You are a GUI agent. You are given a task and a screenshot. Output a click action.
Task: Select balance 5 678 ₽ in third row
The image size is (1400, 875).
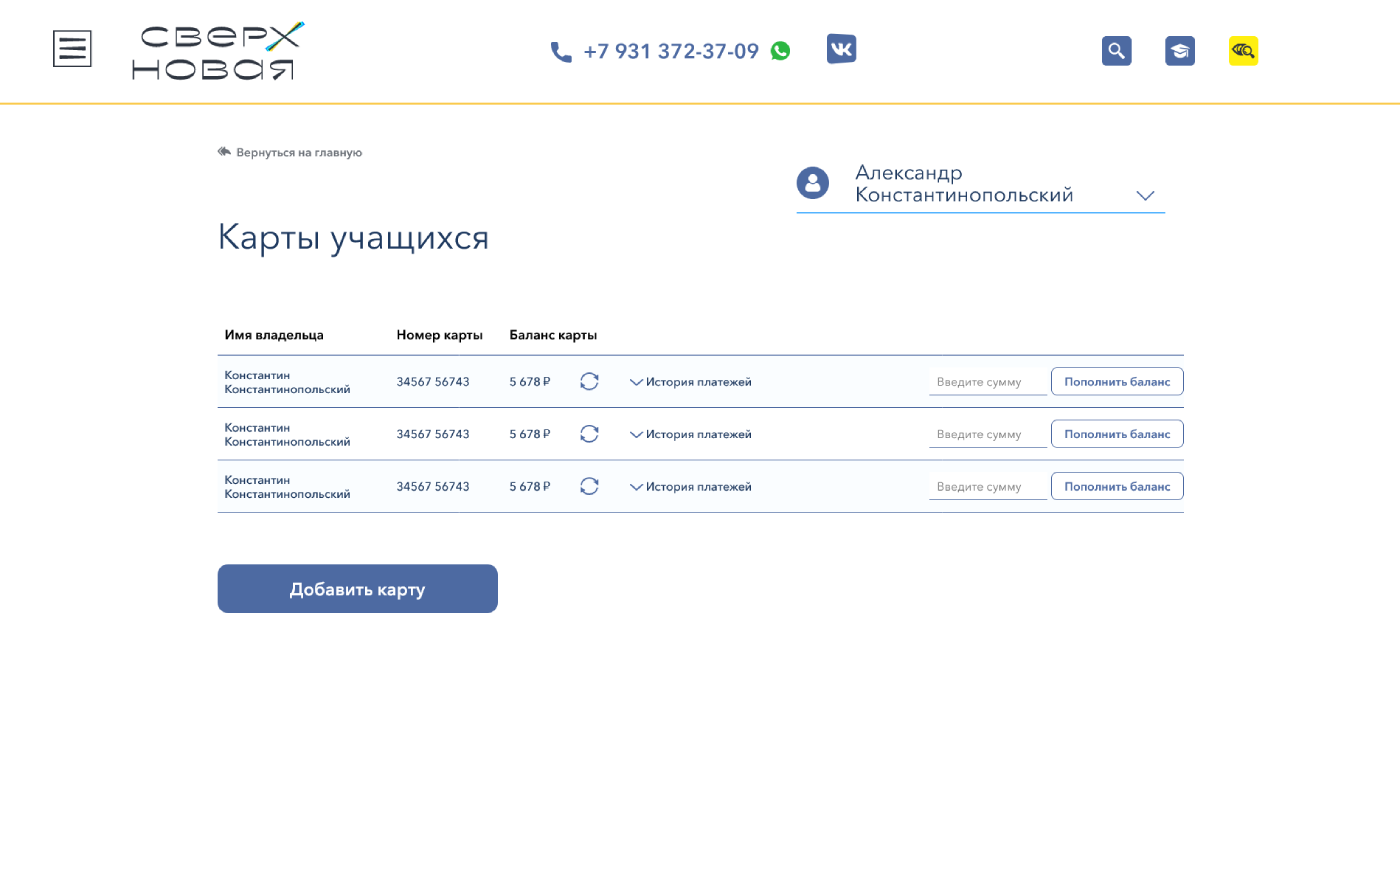coord(530,487)
